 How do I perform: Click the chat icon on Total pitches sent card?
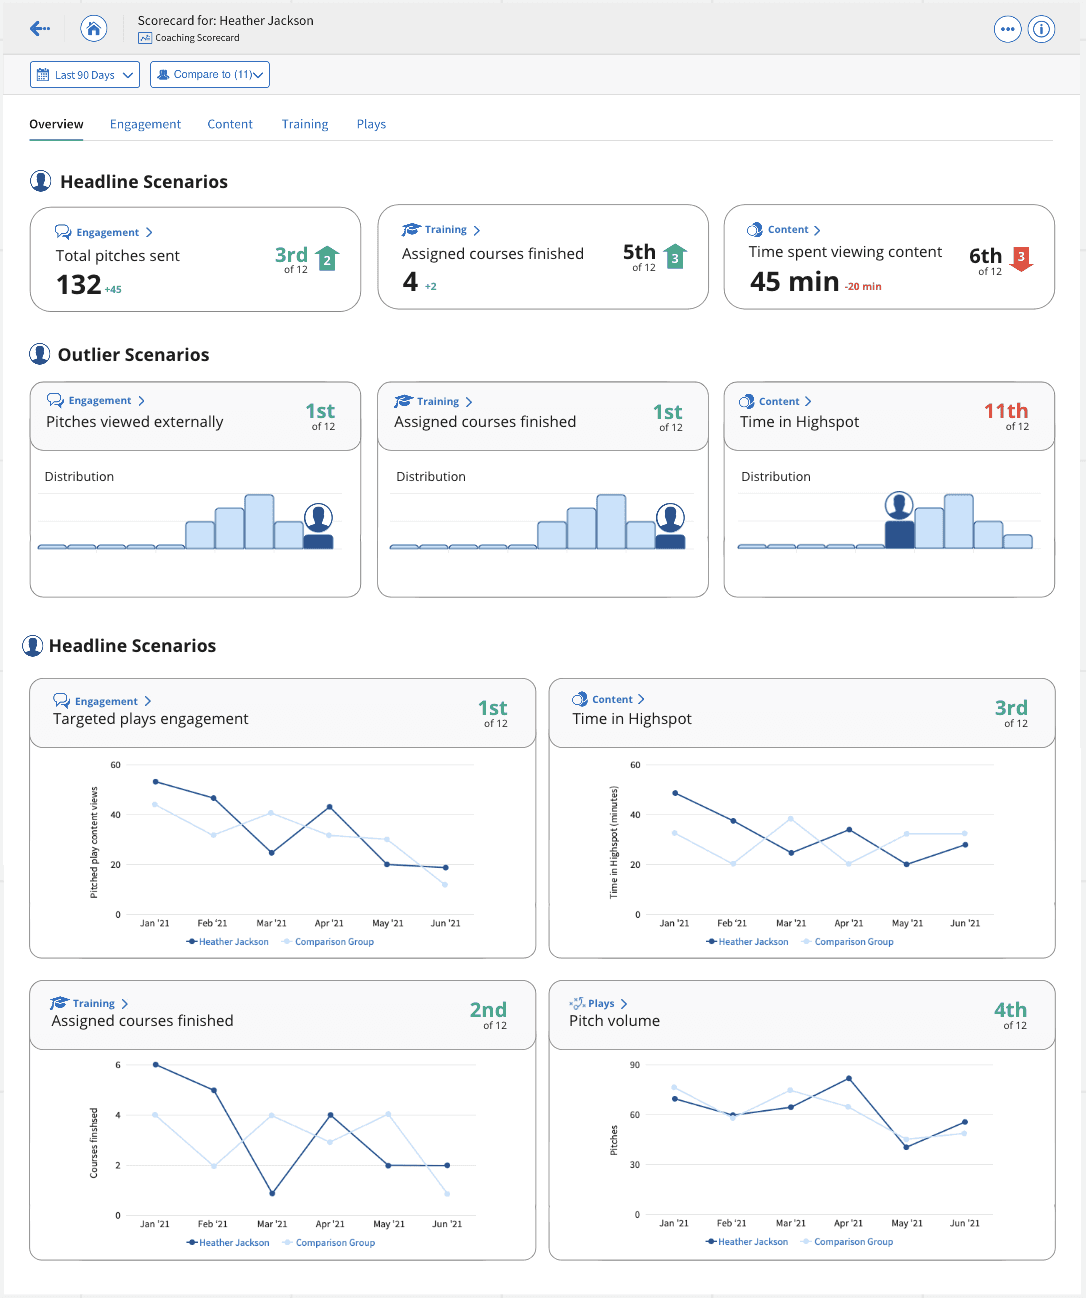click(63, 232)
